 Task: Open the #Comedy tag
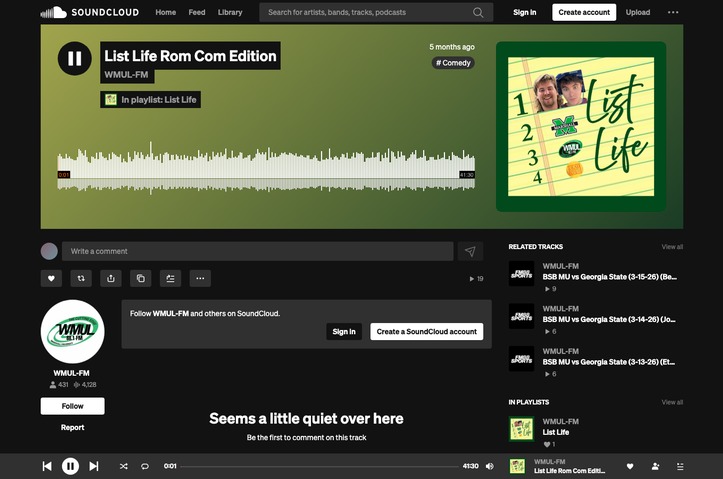coord(453,63)
